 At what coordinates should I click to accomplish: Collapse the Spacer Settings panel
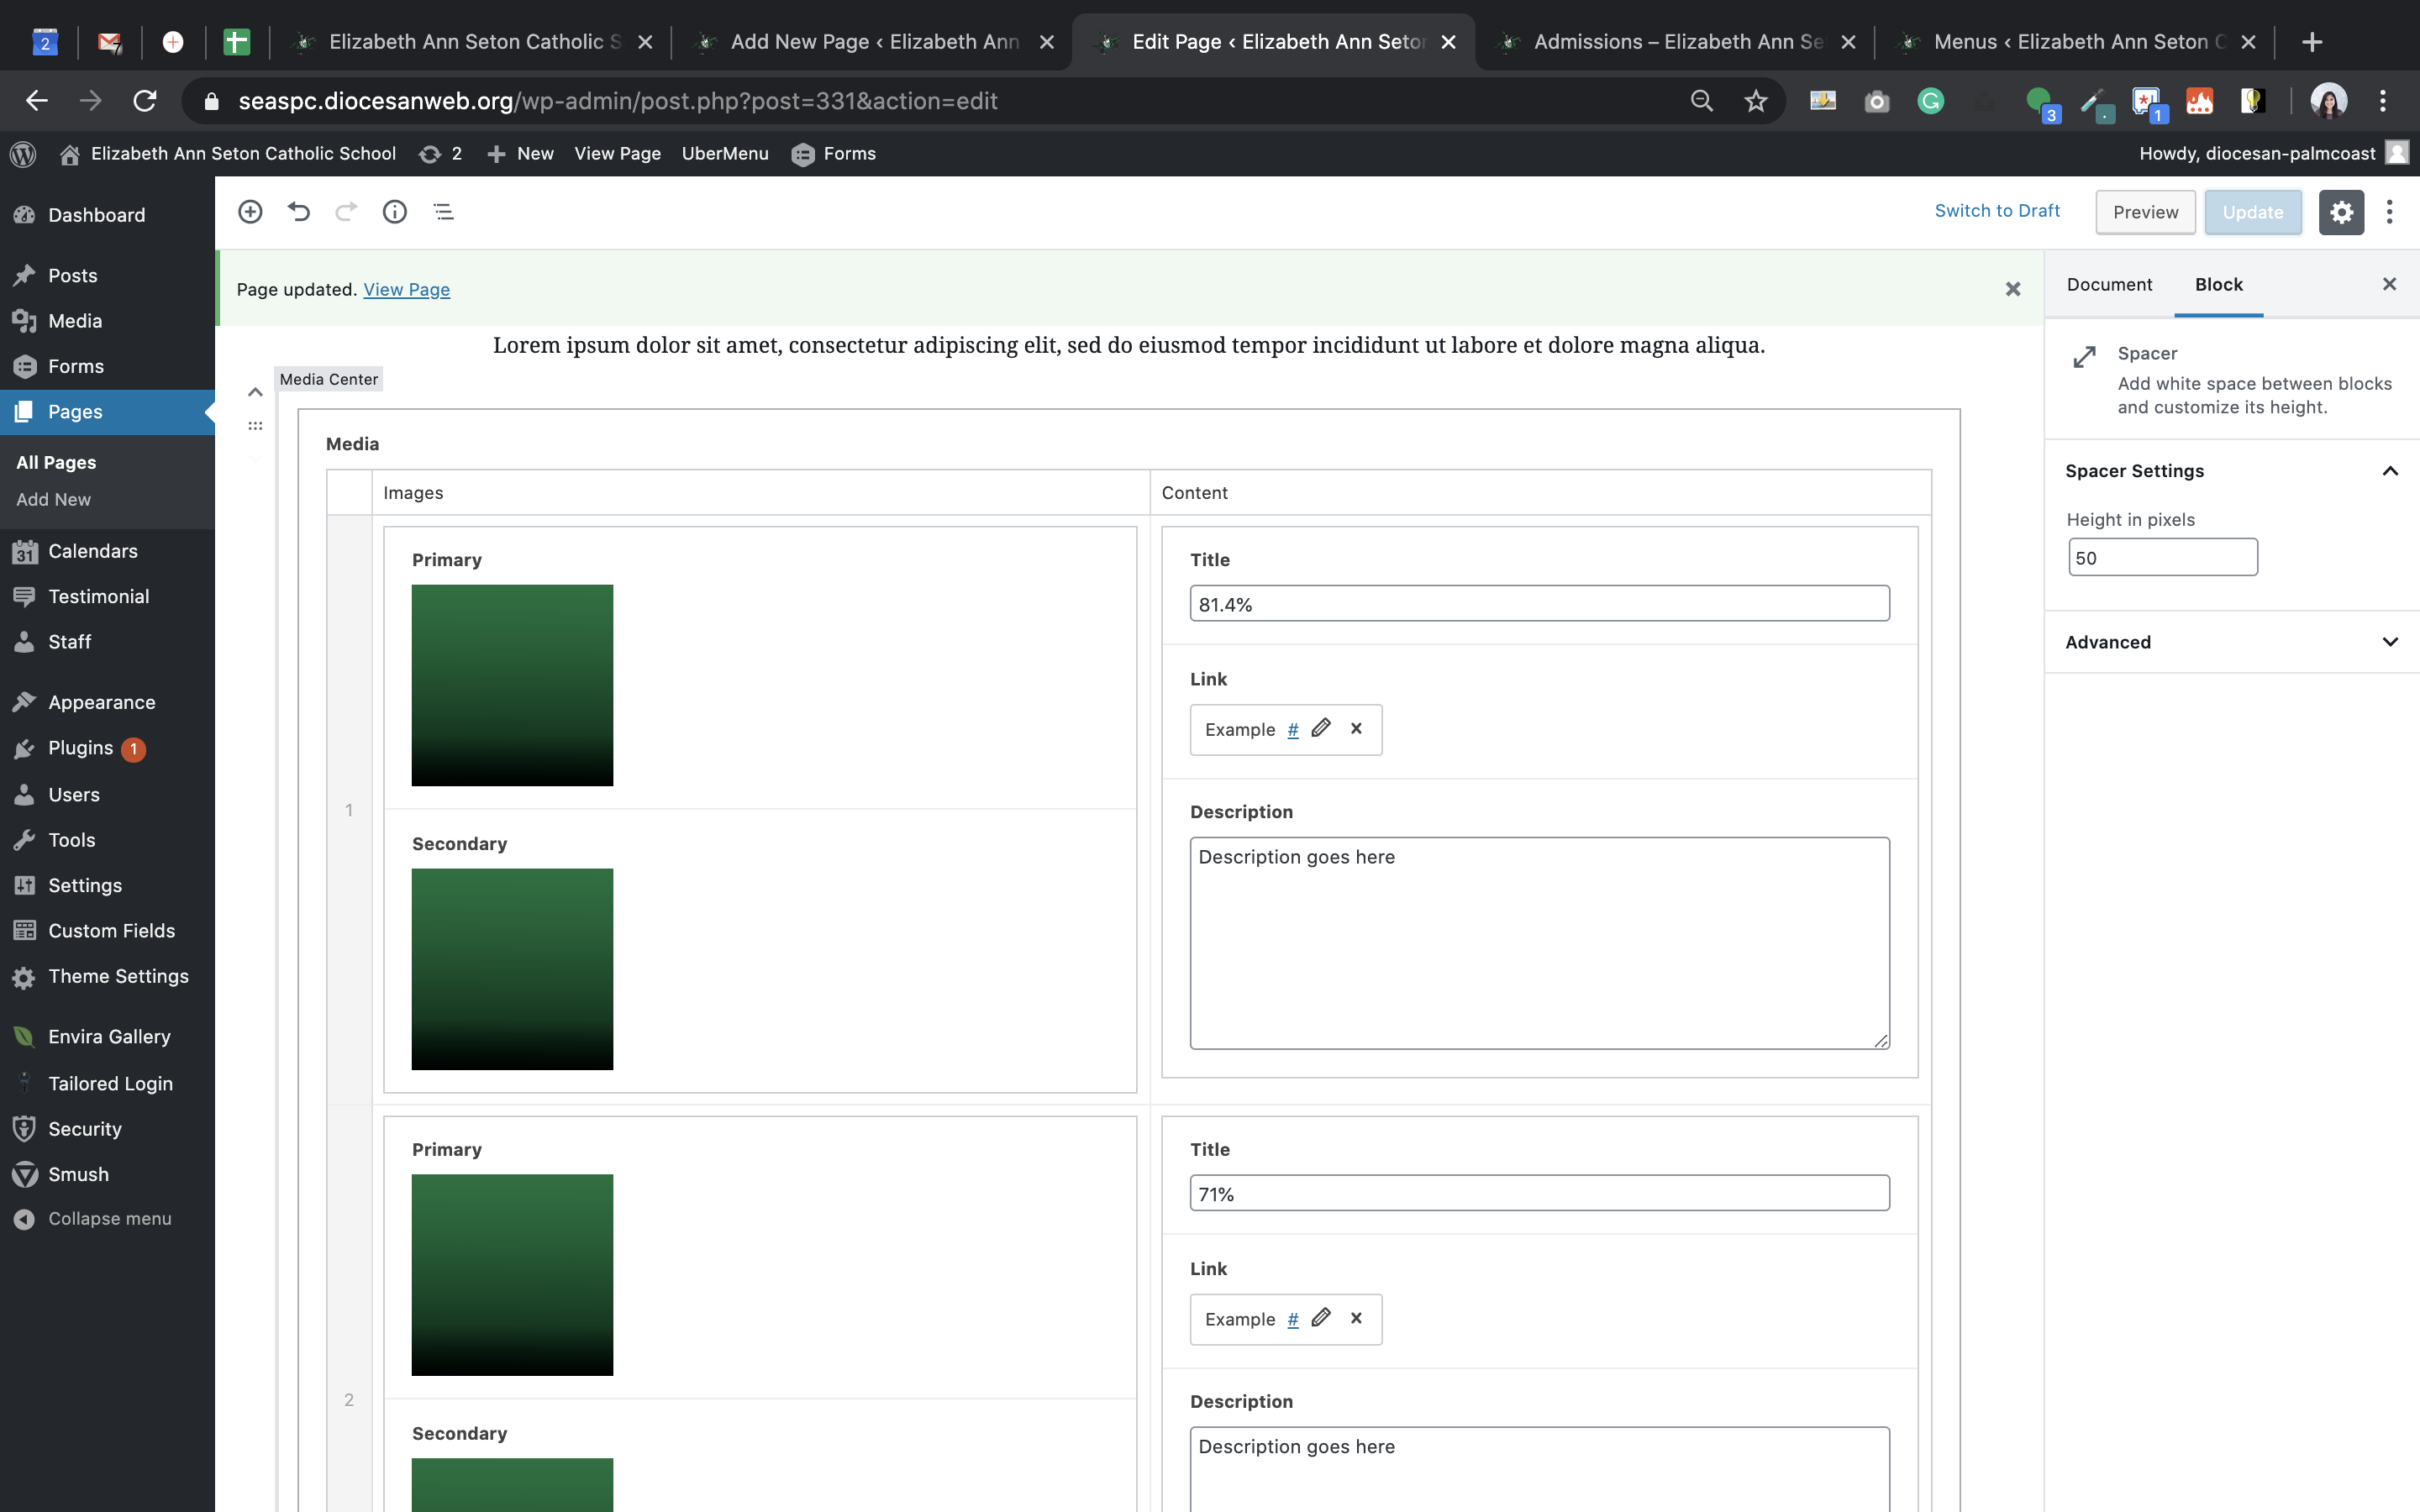click(2389, 471)
